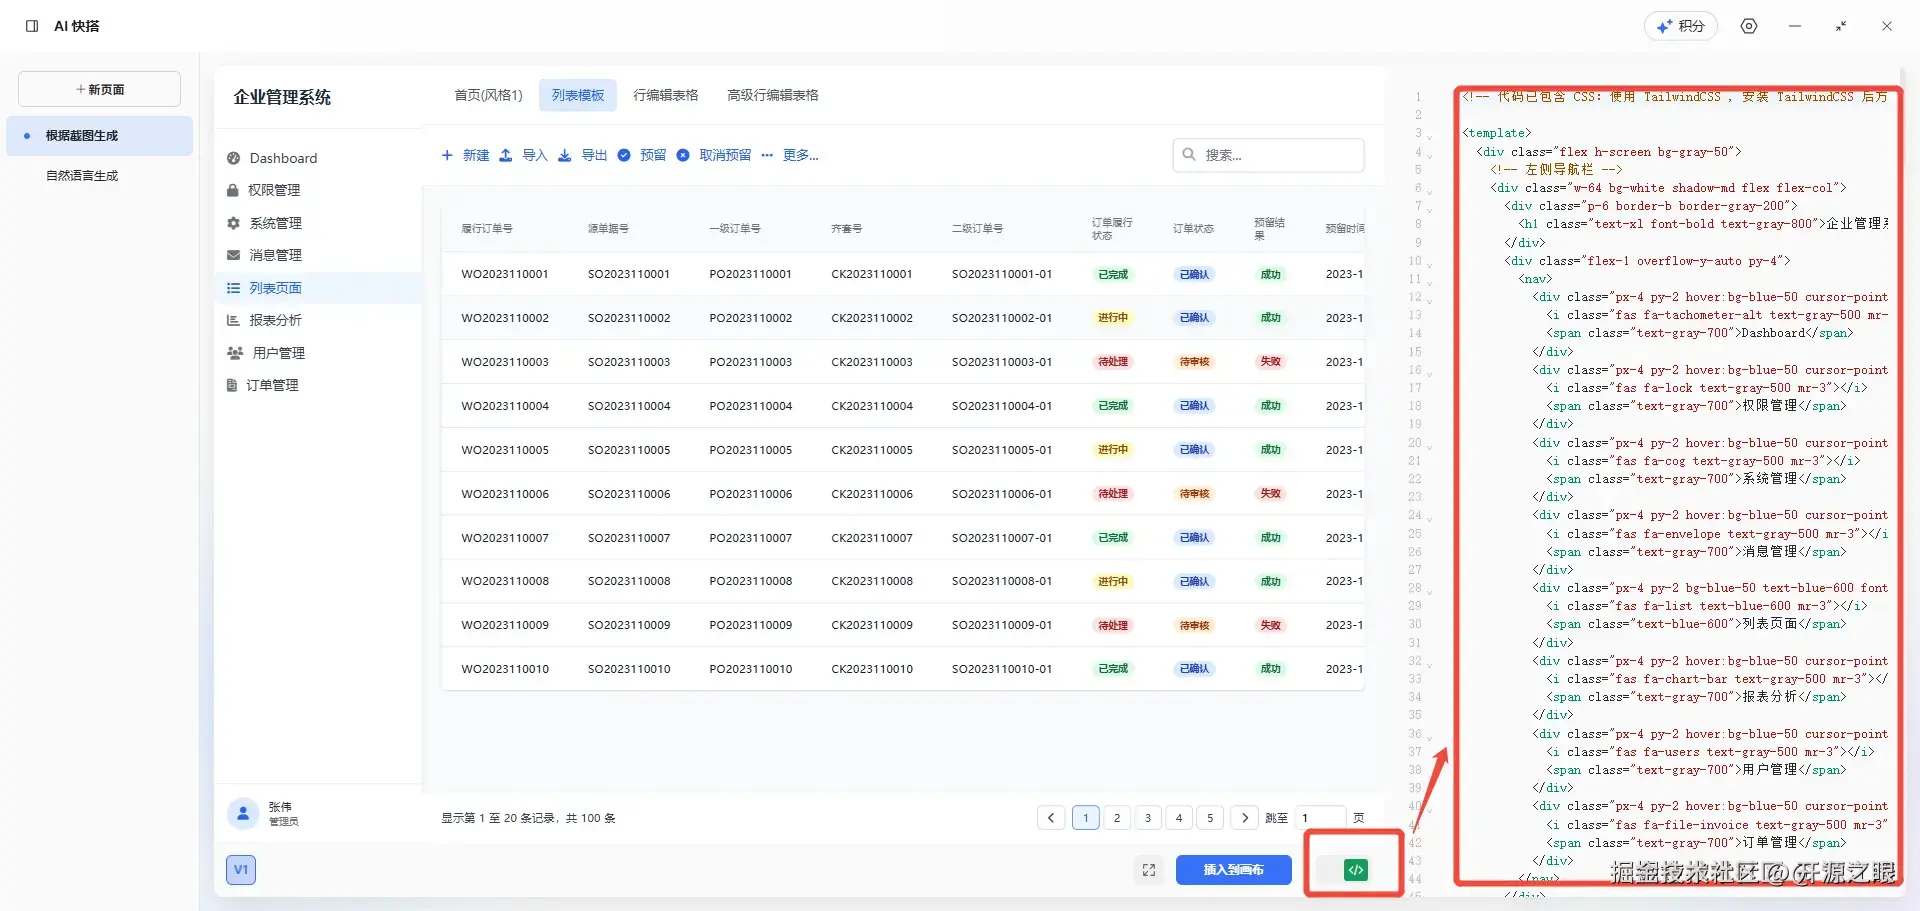Viewport: 1920px width, 911px height.
Task: Click cell SO2023110005-01 in the table
Action: pos(1002,450)
